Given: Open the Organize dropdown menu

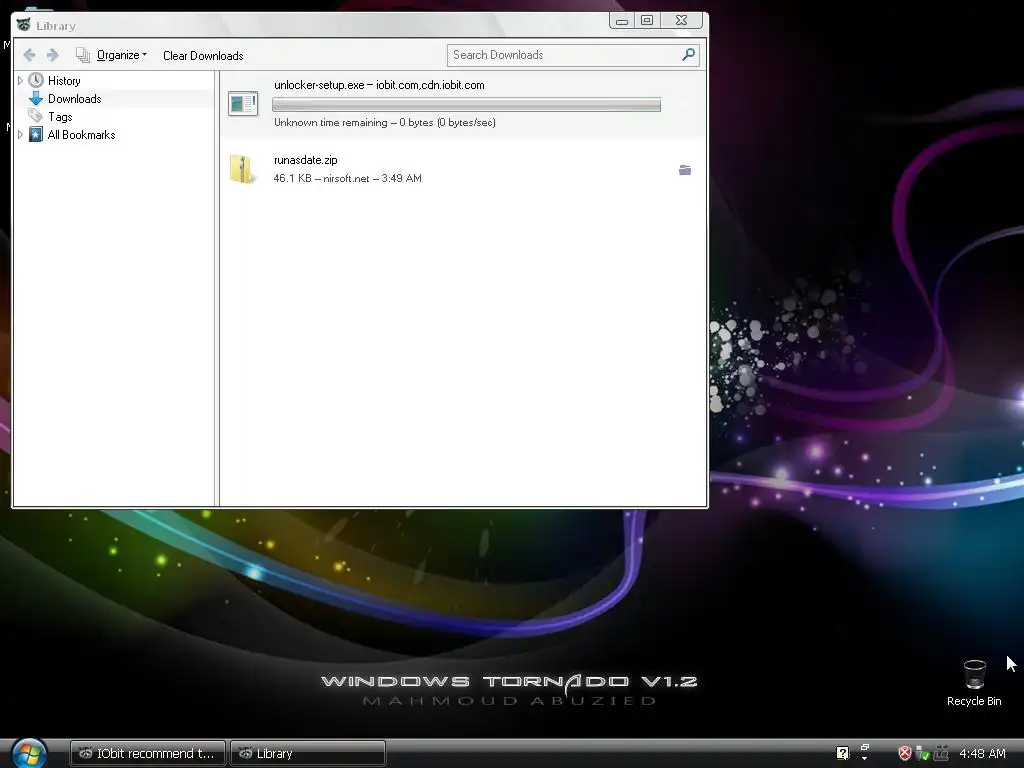Looking at the screenshot, I should point(112,56).
